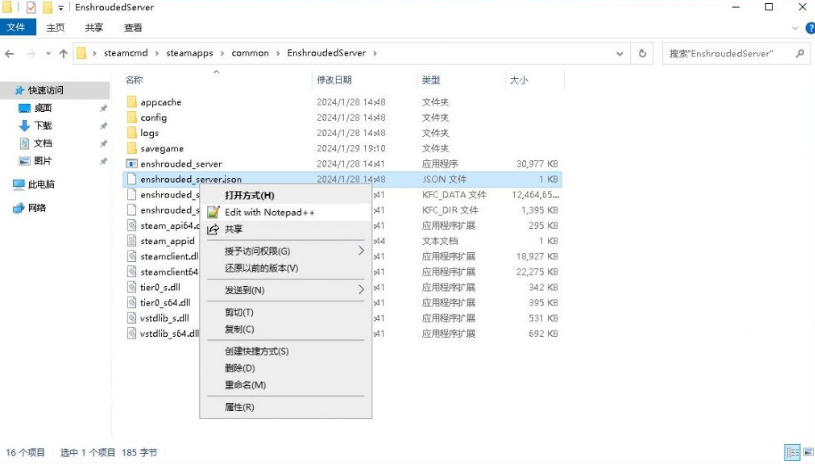The width and height of the screenshot is (815, 464).
Task: Select the Downloads (下载) quick access icon
Action: click(25, 126)
